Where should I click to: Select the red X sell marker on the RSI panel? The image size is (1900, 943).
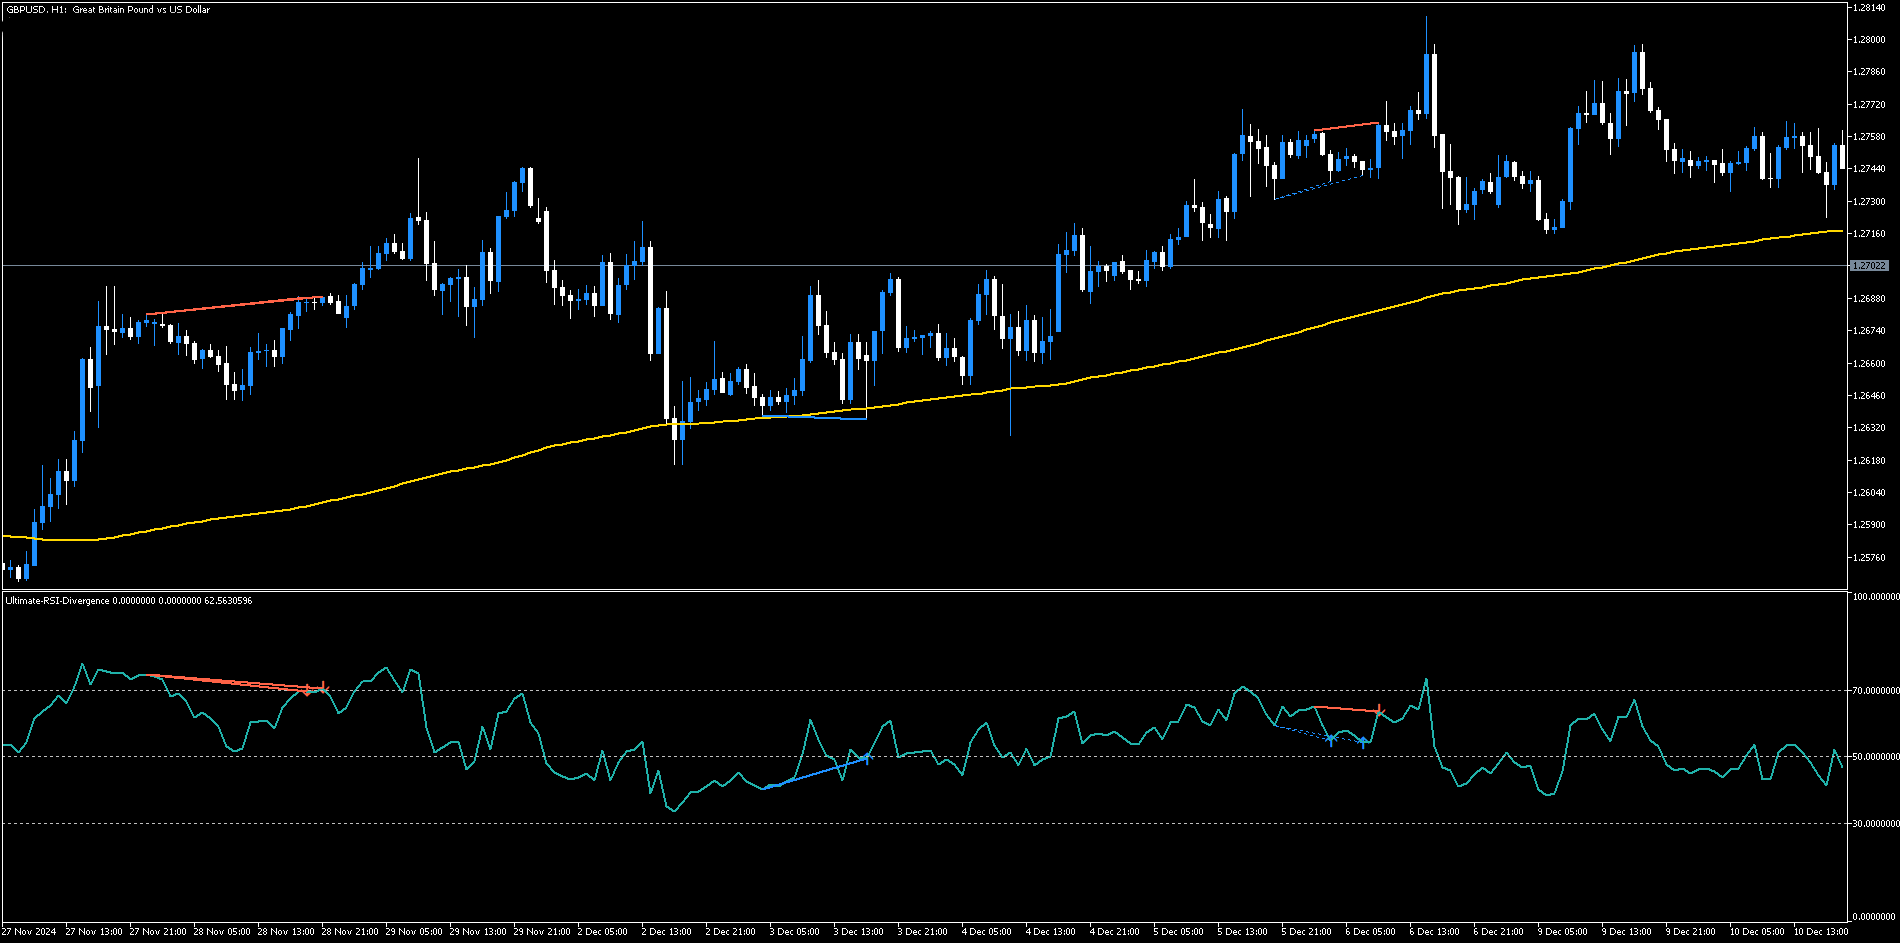point(1380,712)
